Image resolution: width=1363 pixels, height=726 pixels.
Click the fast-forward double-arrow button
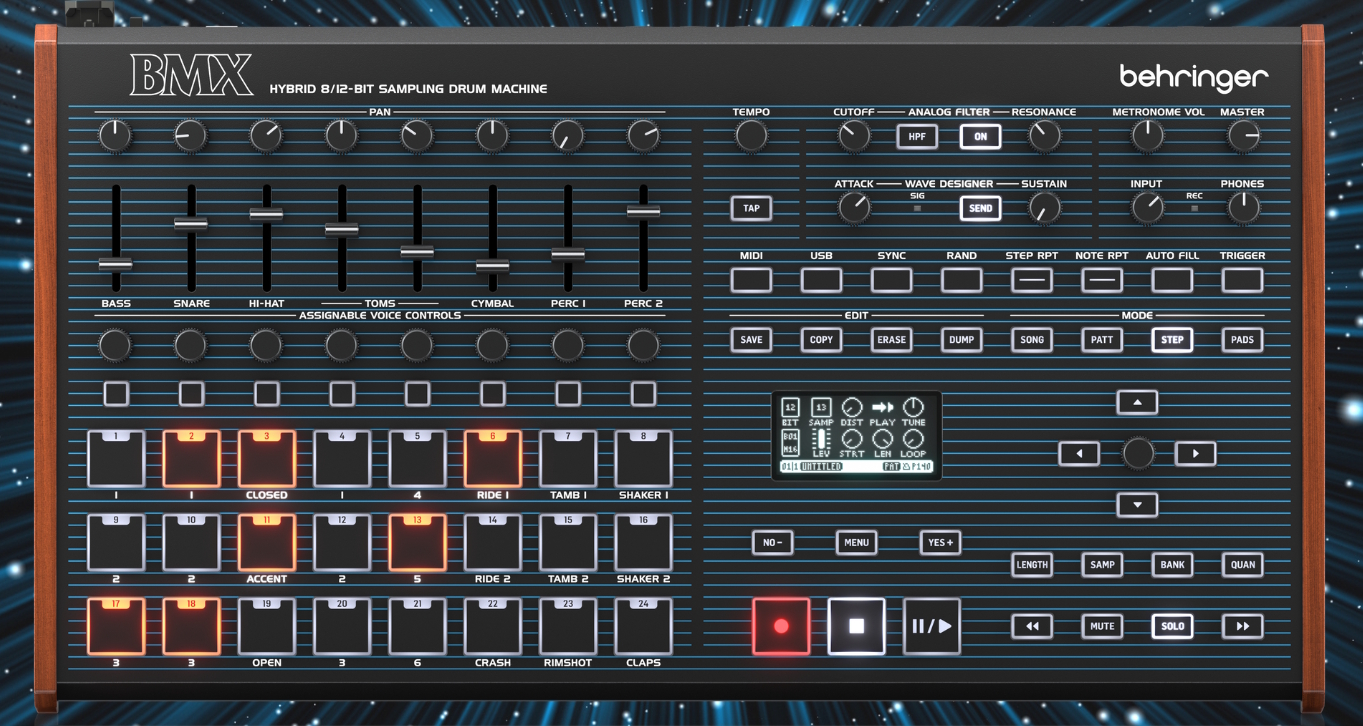pyautogui.click(x=1242, y=627)
